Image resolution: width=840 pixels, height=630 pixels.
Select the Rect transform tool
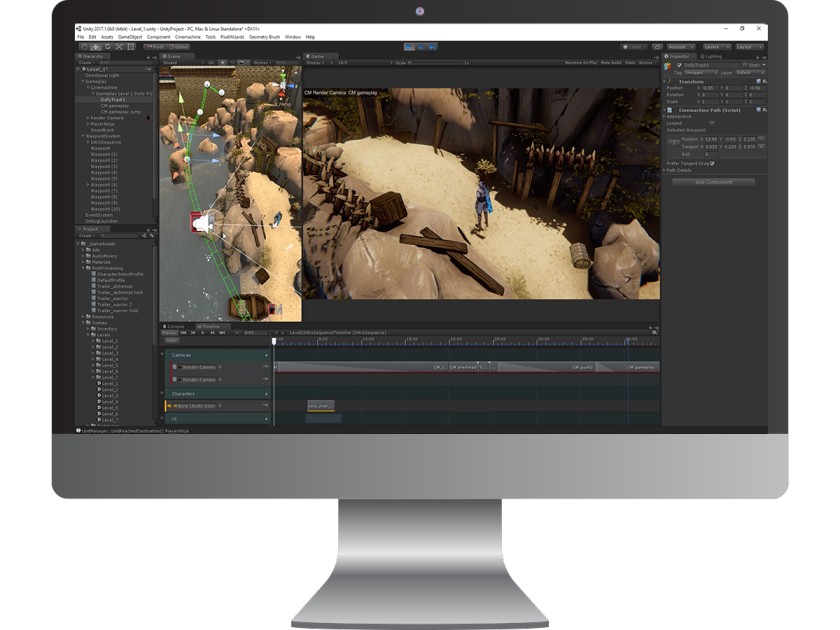coord(131,47)
